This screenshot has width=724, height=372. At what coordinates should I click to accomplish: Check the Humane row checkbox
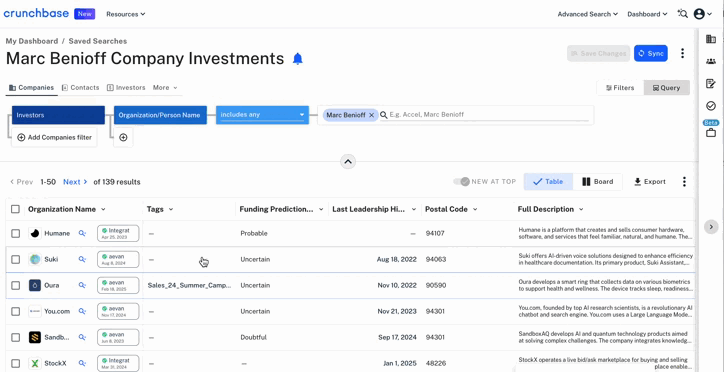(16, 234)
